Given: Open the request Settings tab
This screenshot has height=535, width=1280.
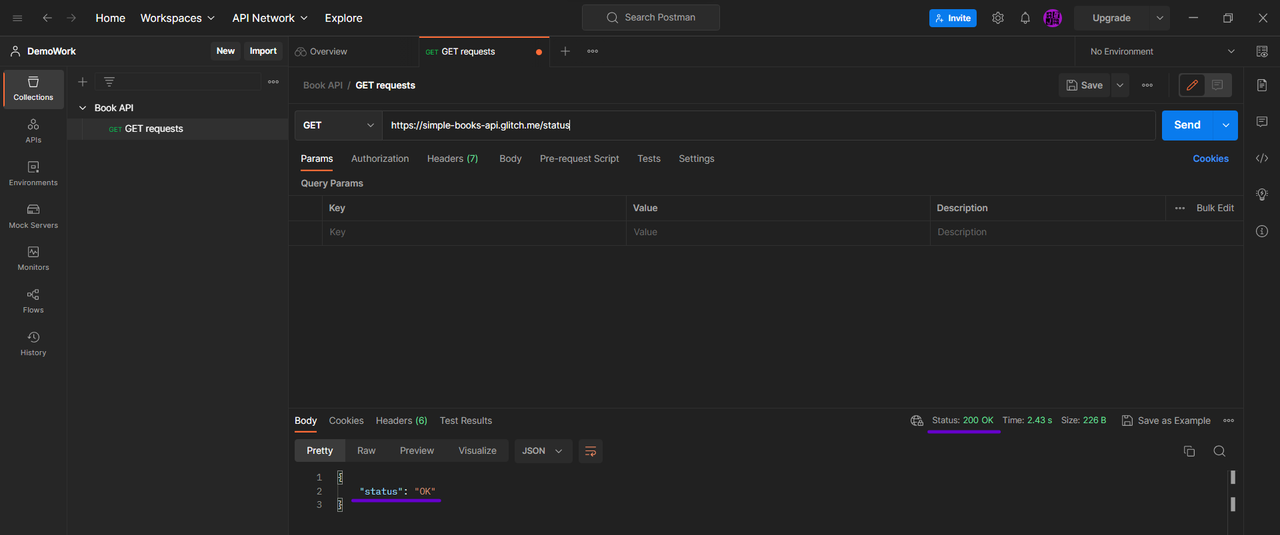Looking at the screenshot, I should tap(696, 159).
